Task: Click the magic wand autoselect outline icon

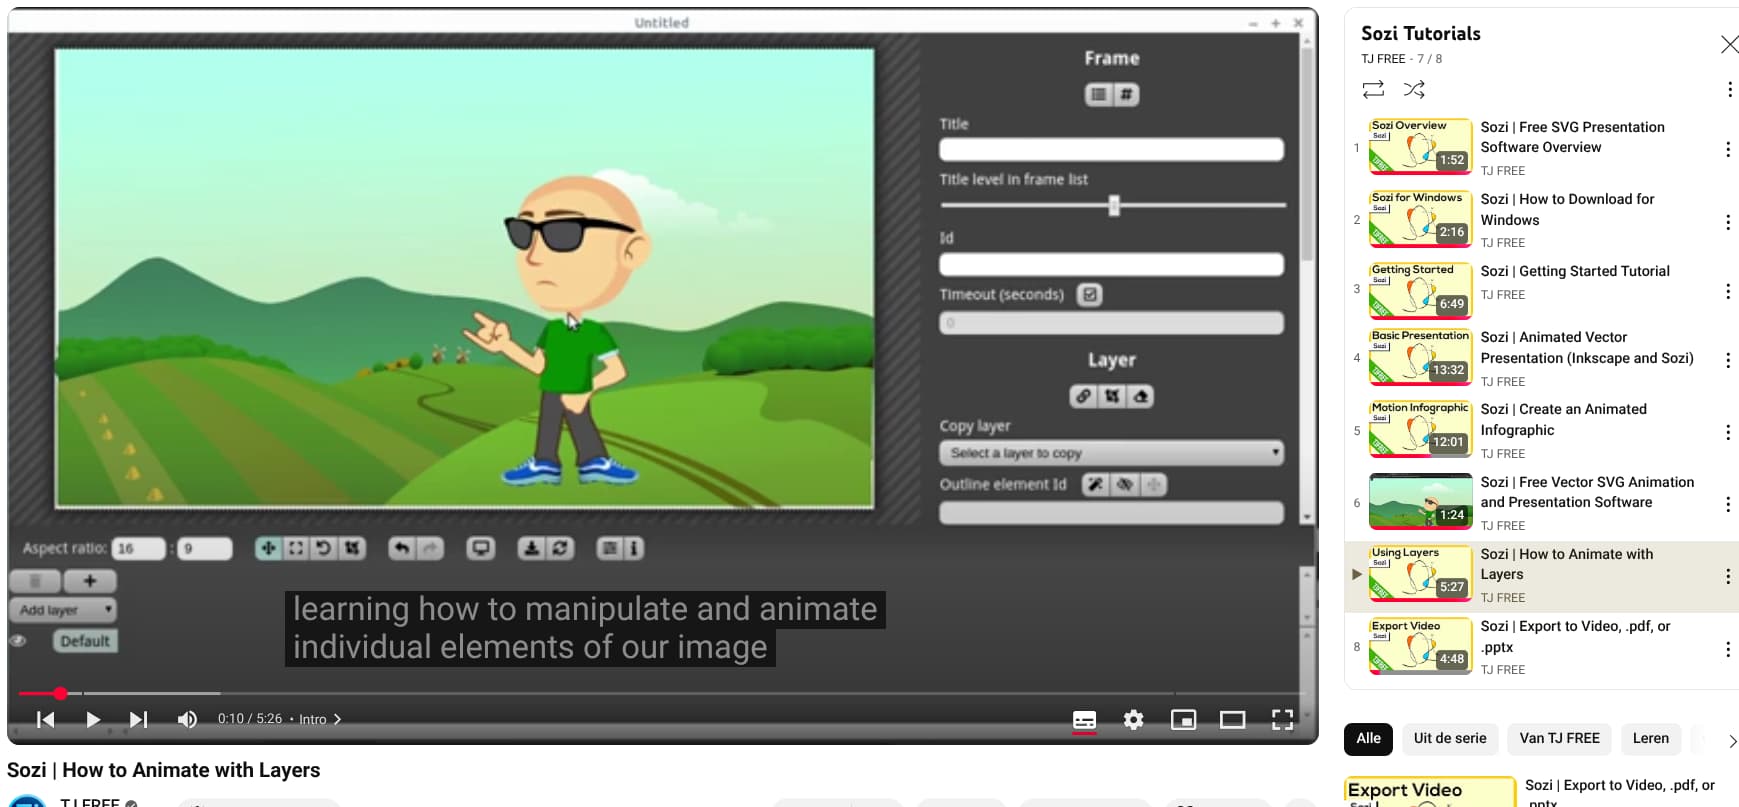Action: [1096, 485]
